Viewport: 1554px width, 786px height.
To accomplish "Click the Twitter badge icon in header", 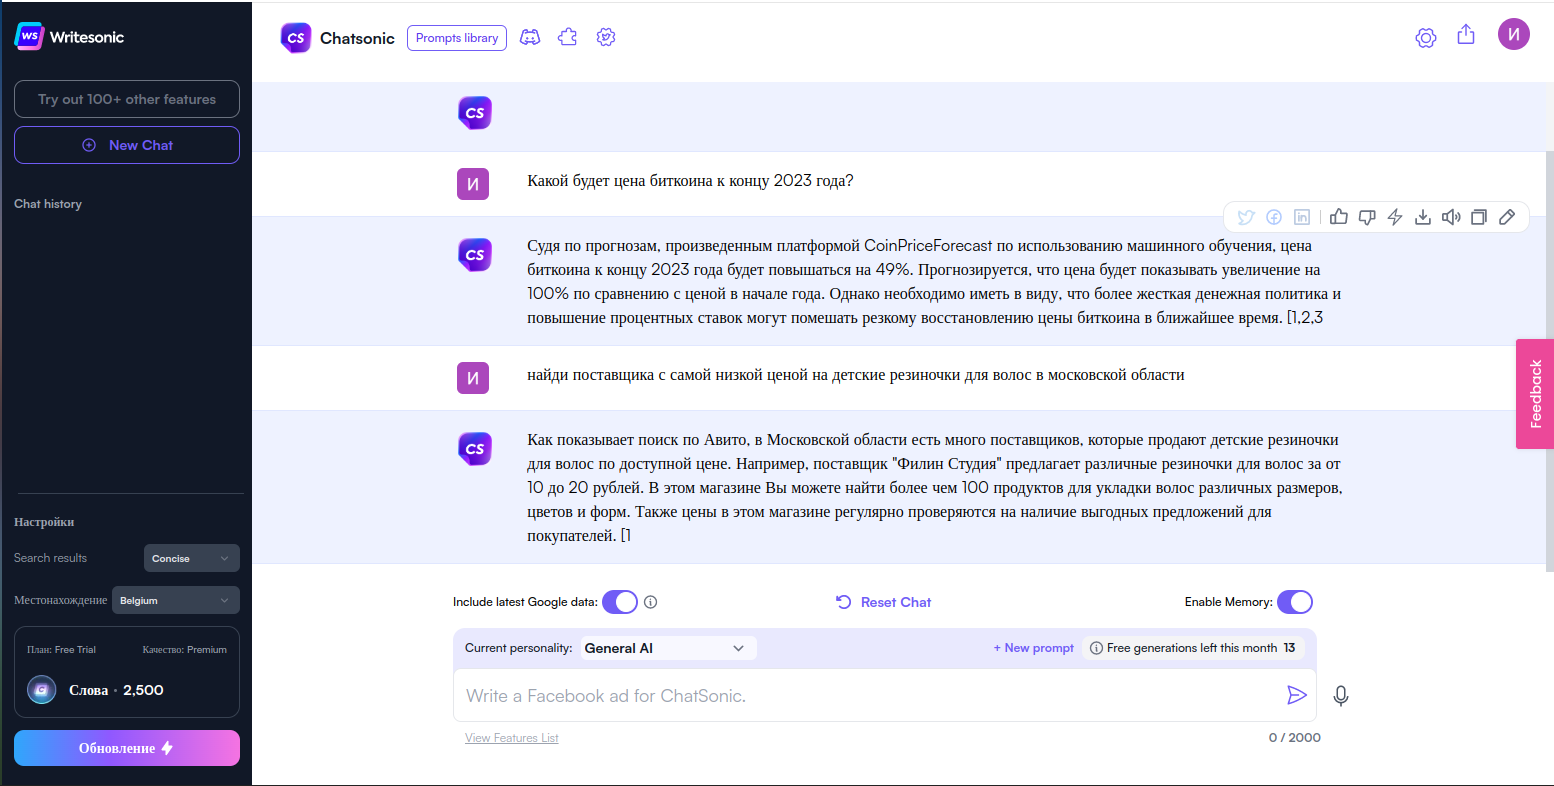I will [606, 38].
